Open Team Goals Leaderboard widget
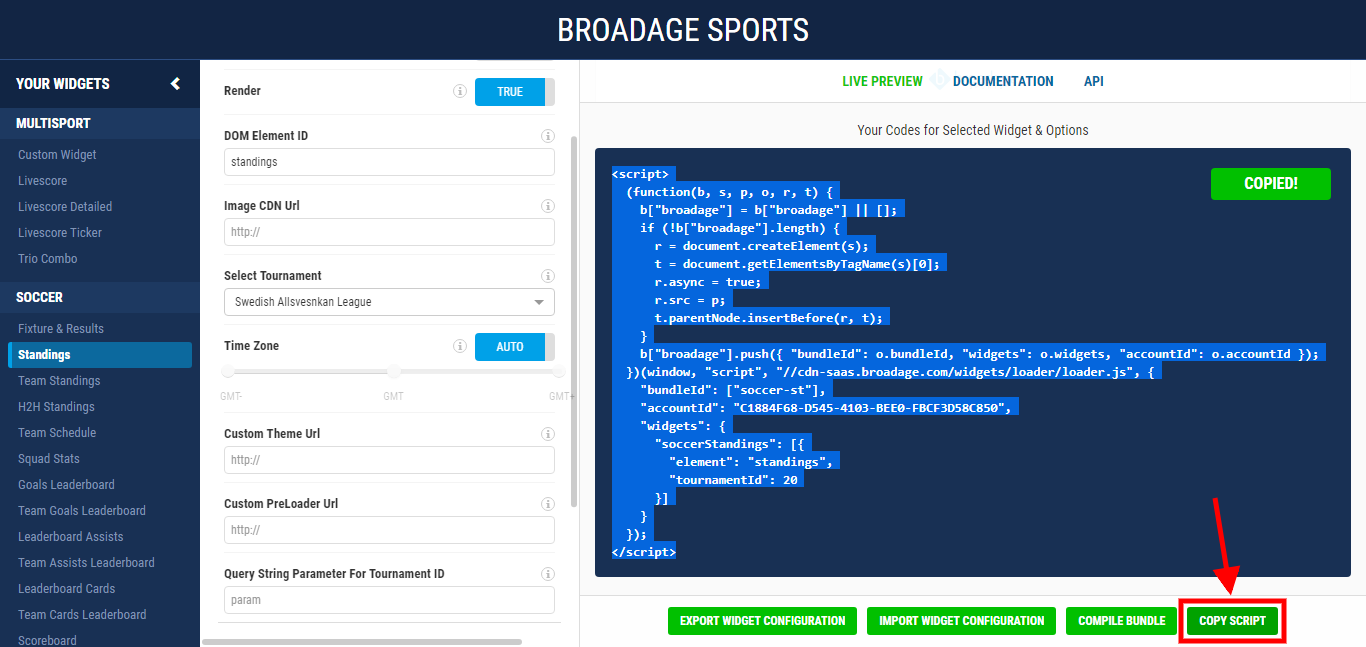The image size is (1366, 647). point(82,511)
